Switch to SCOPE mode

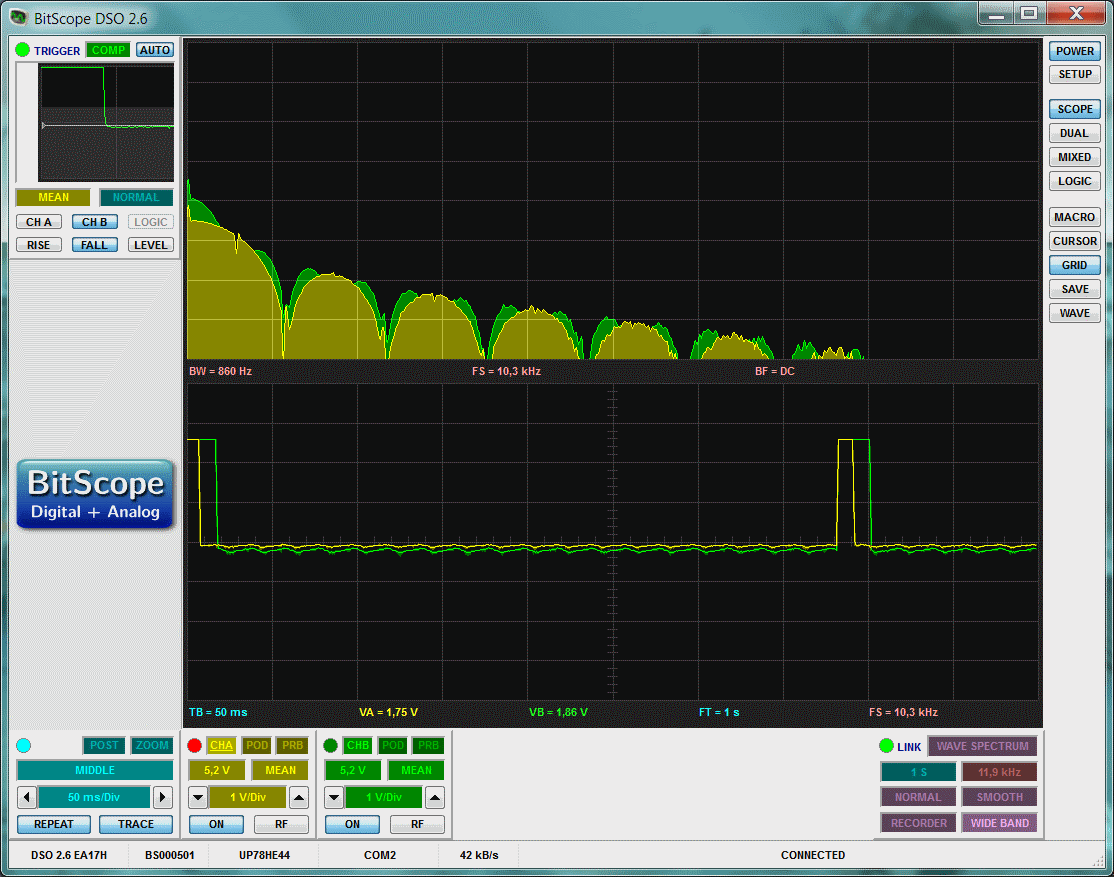pos(1074,109)
